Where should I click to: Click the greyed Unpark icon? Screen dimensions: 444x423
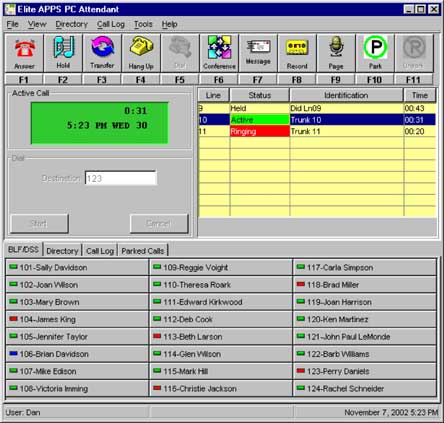(414, 53)
